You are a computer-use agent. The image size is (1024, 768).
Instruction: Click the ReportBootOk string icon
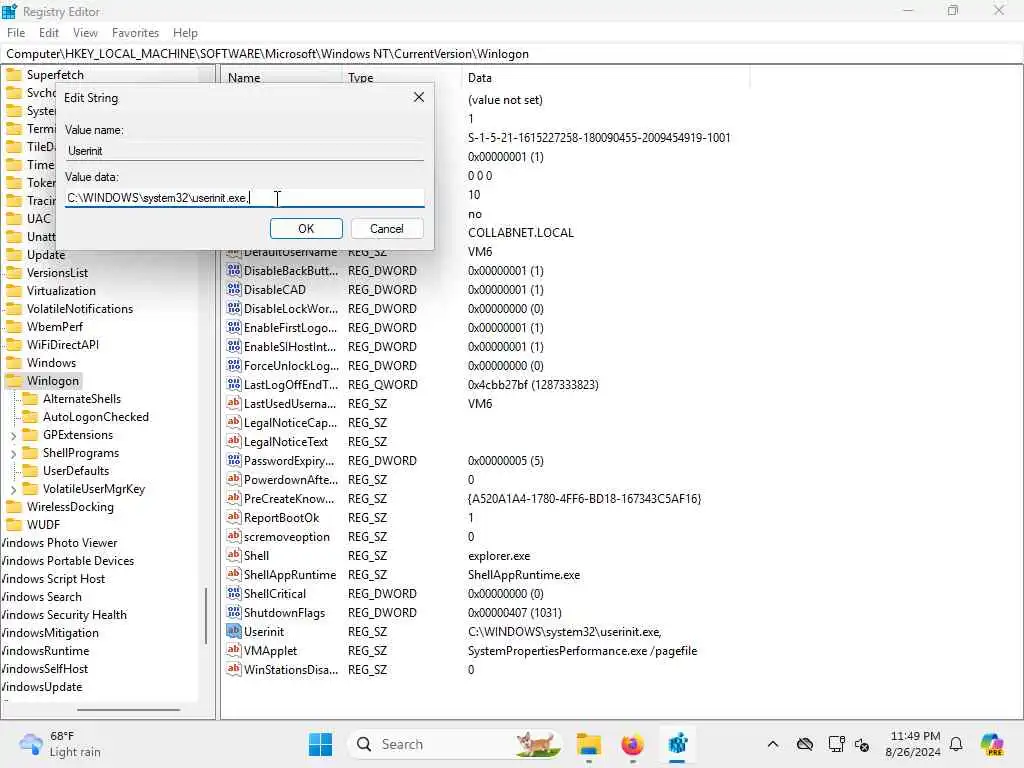[x=234, y=517]
